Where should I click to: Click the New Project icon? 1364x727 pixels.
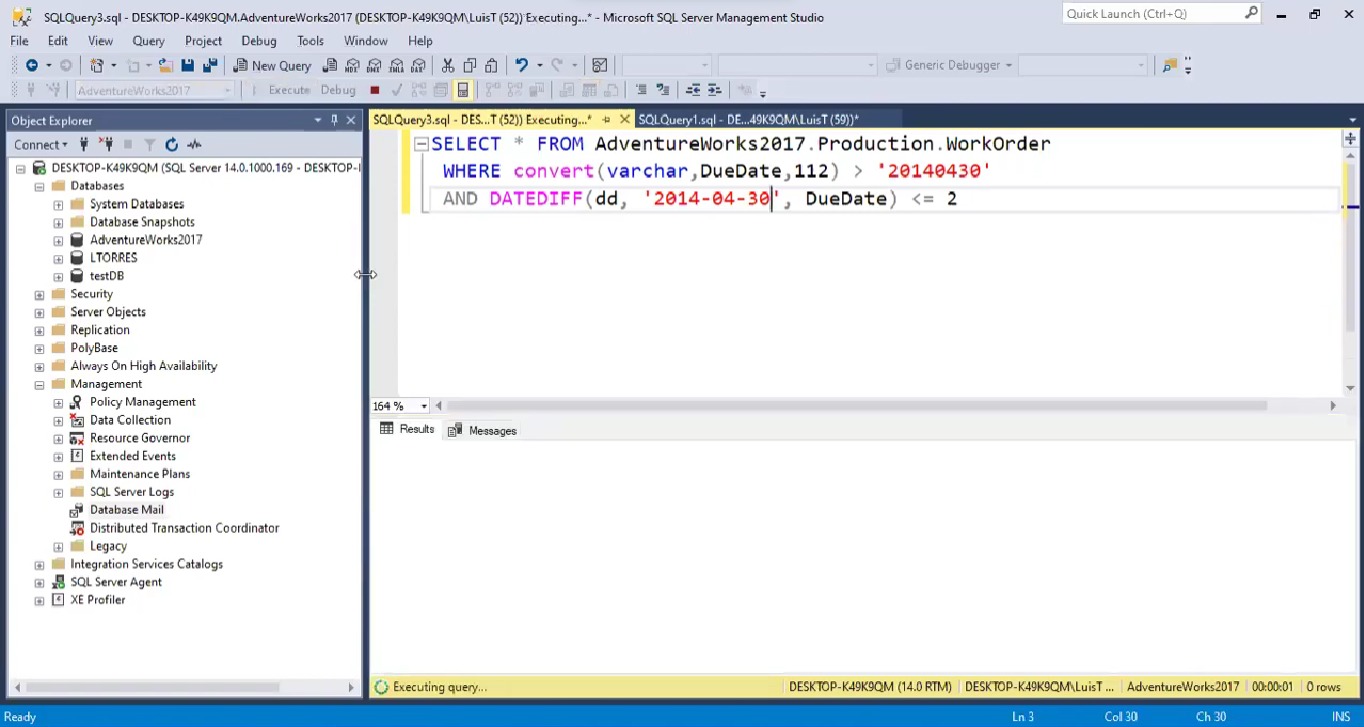point(96,65)
